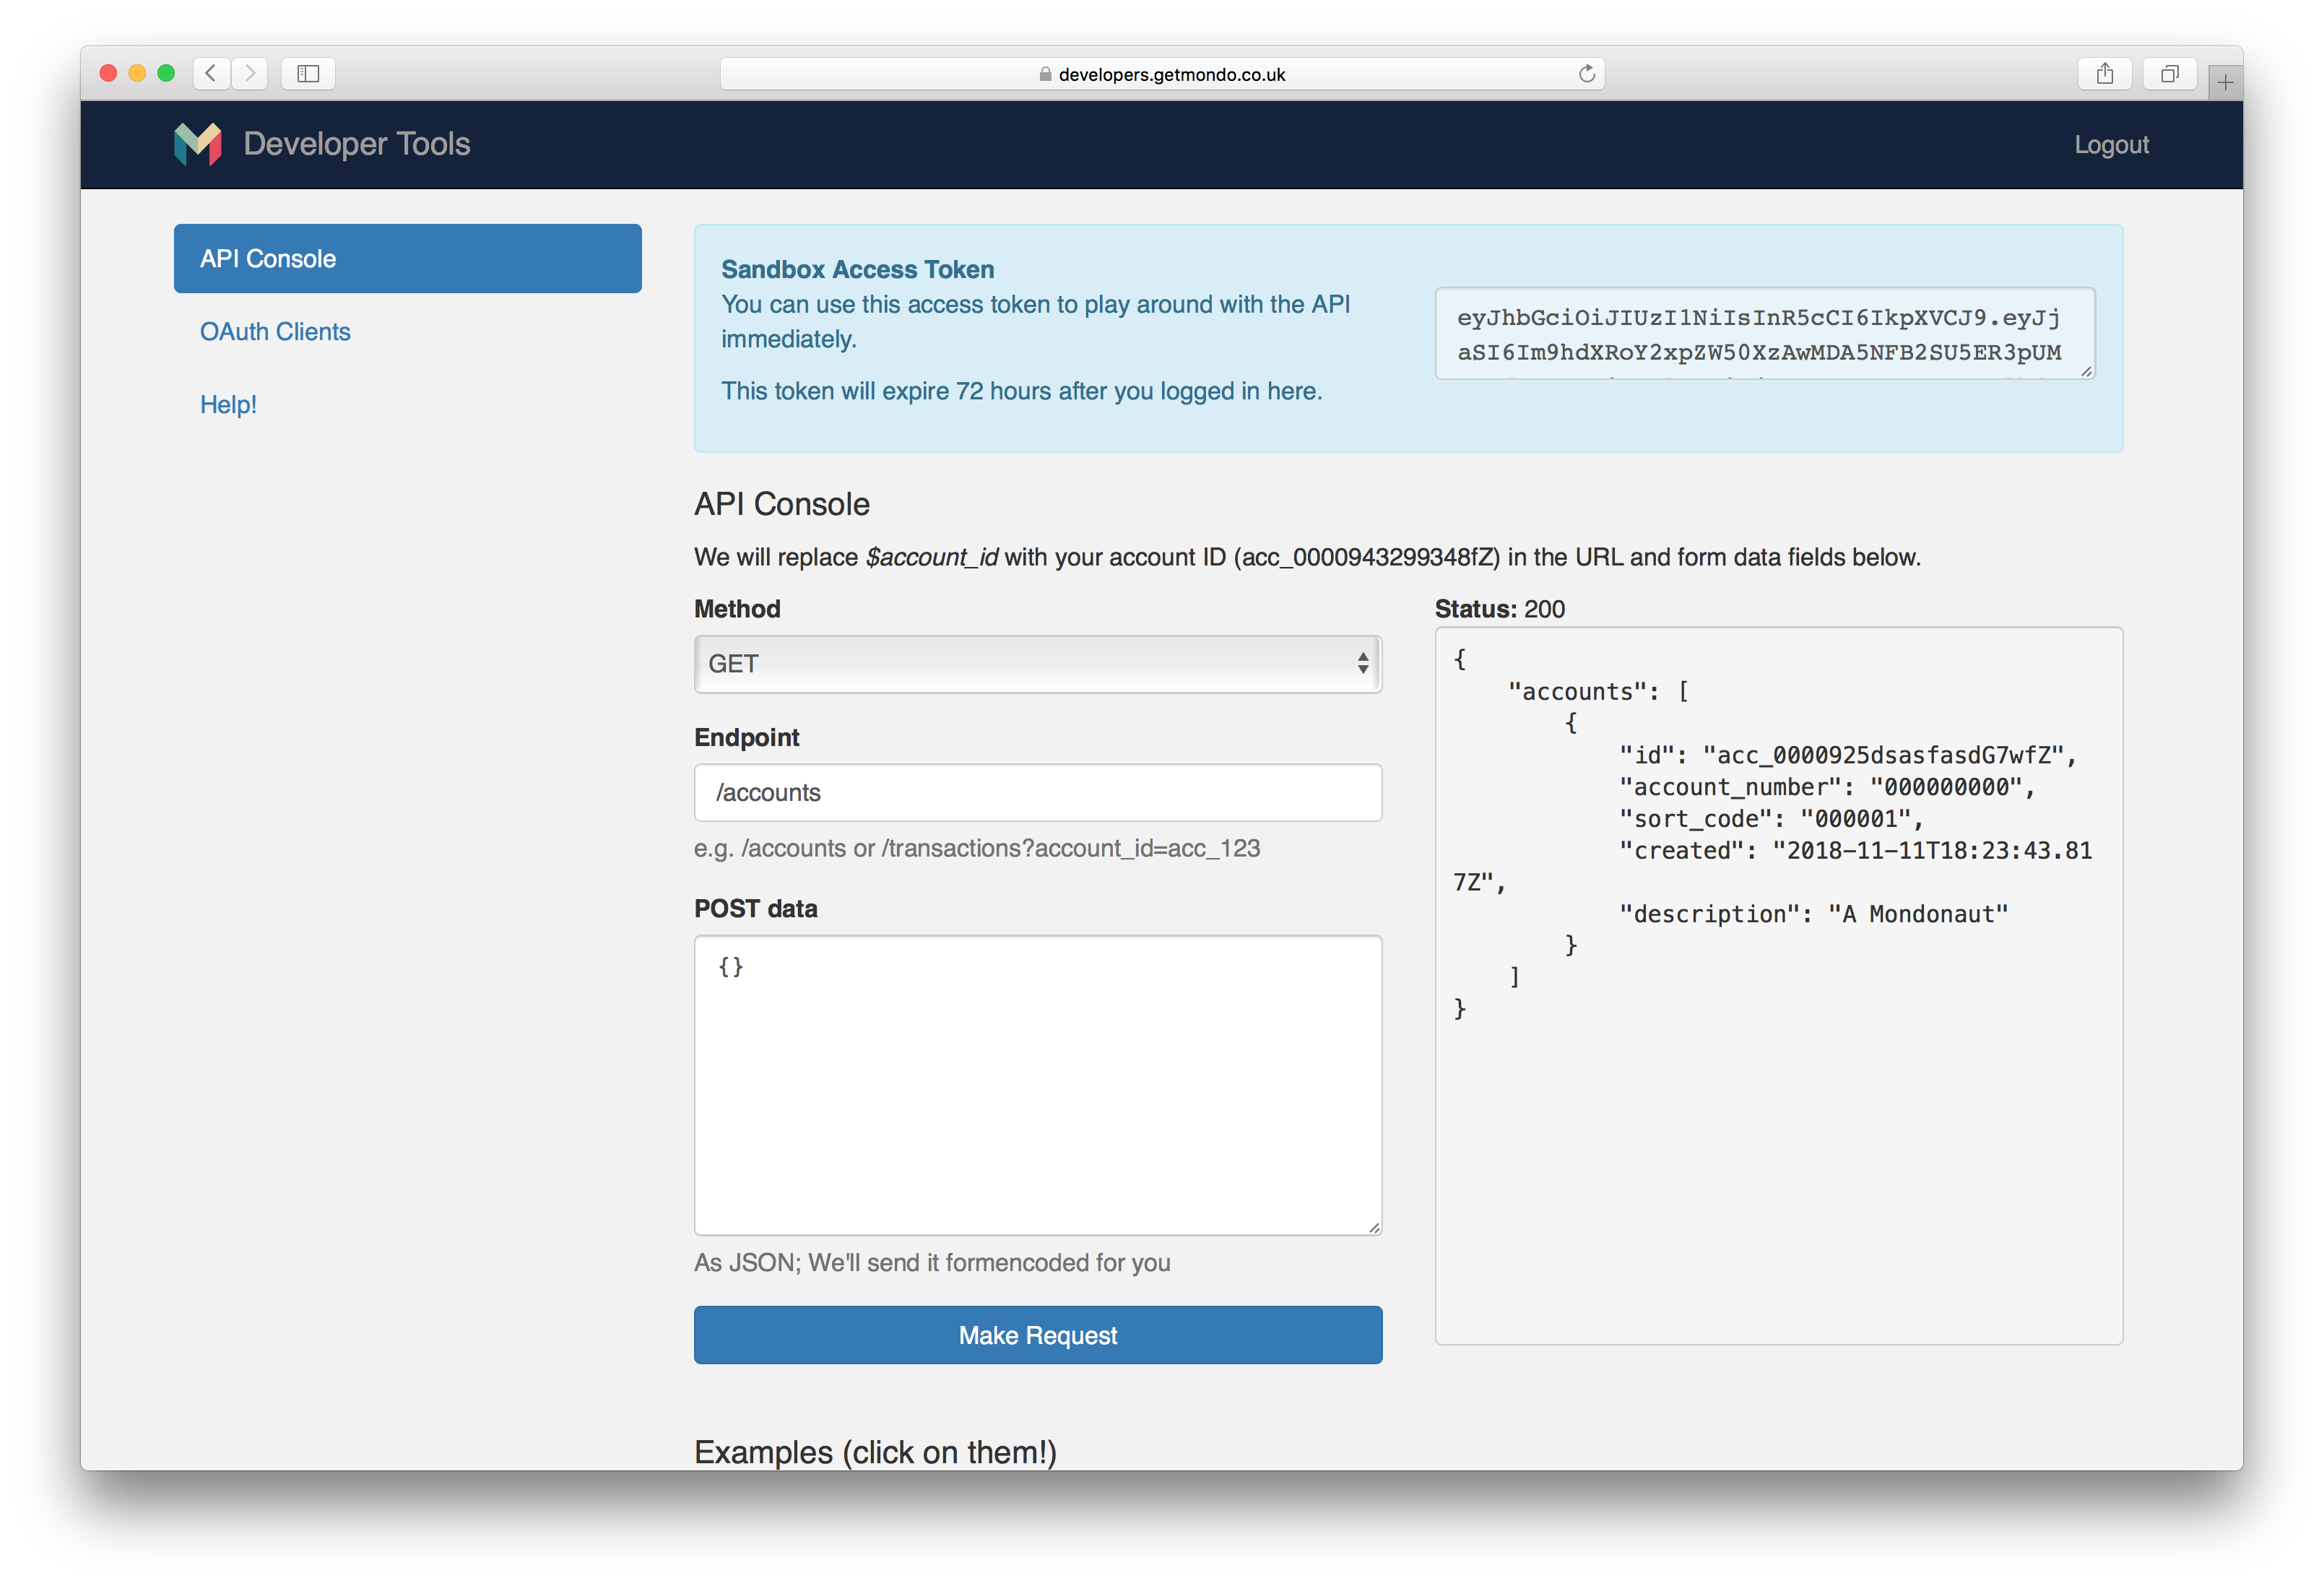
Task: Click the "description": "A Mondonaut" line
Action: tap(1813, 914)
